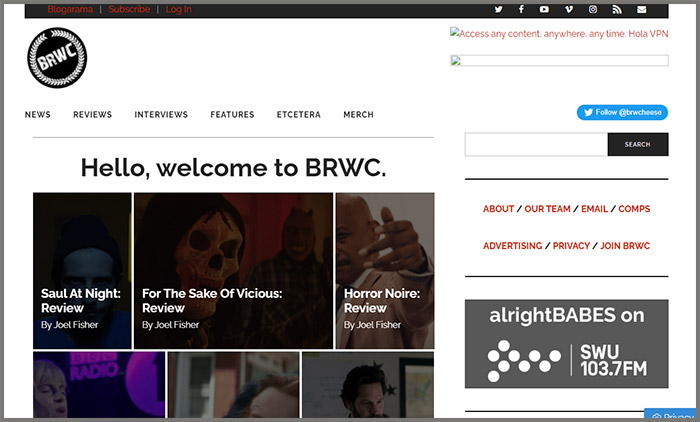Open the Horror Noire review card

pos(385,271)
